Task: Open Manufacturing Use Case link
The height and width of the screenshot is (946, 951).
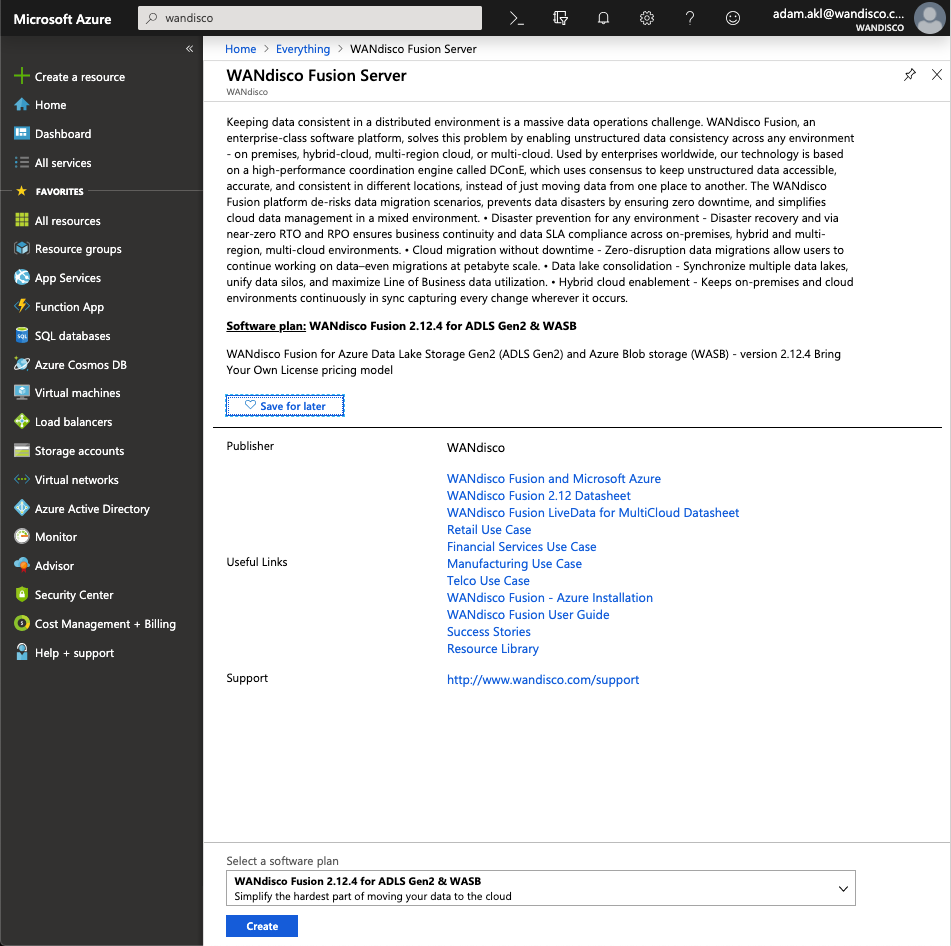Action: 514,563
